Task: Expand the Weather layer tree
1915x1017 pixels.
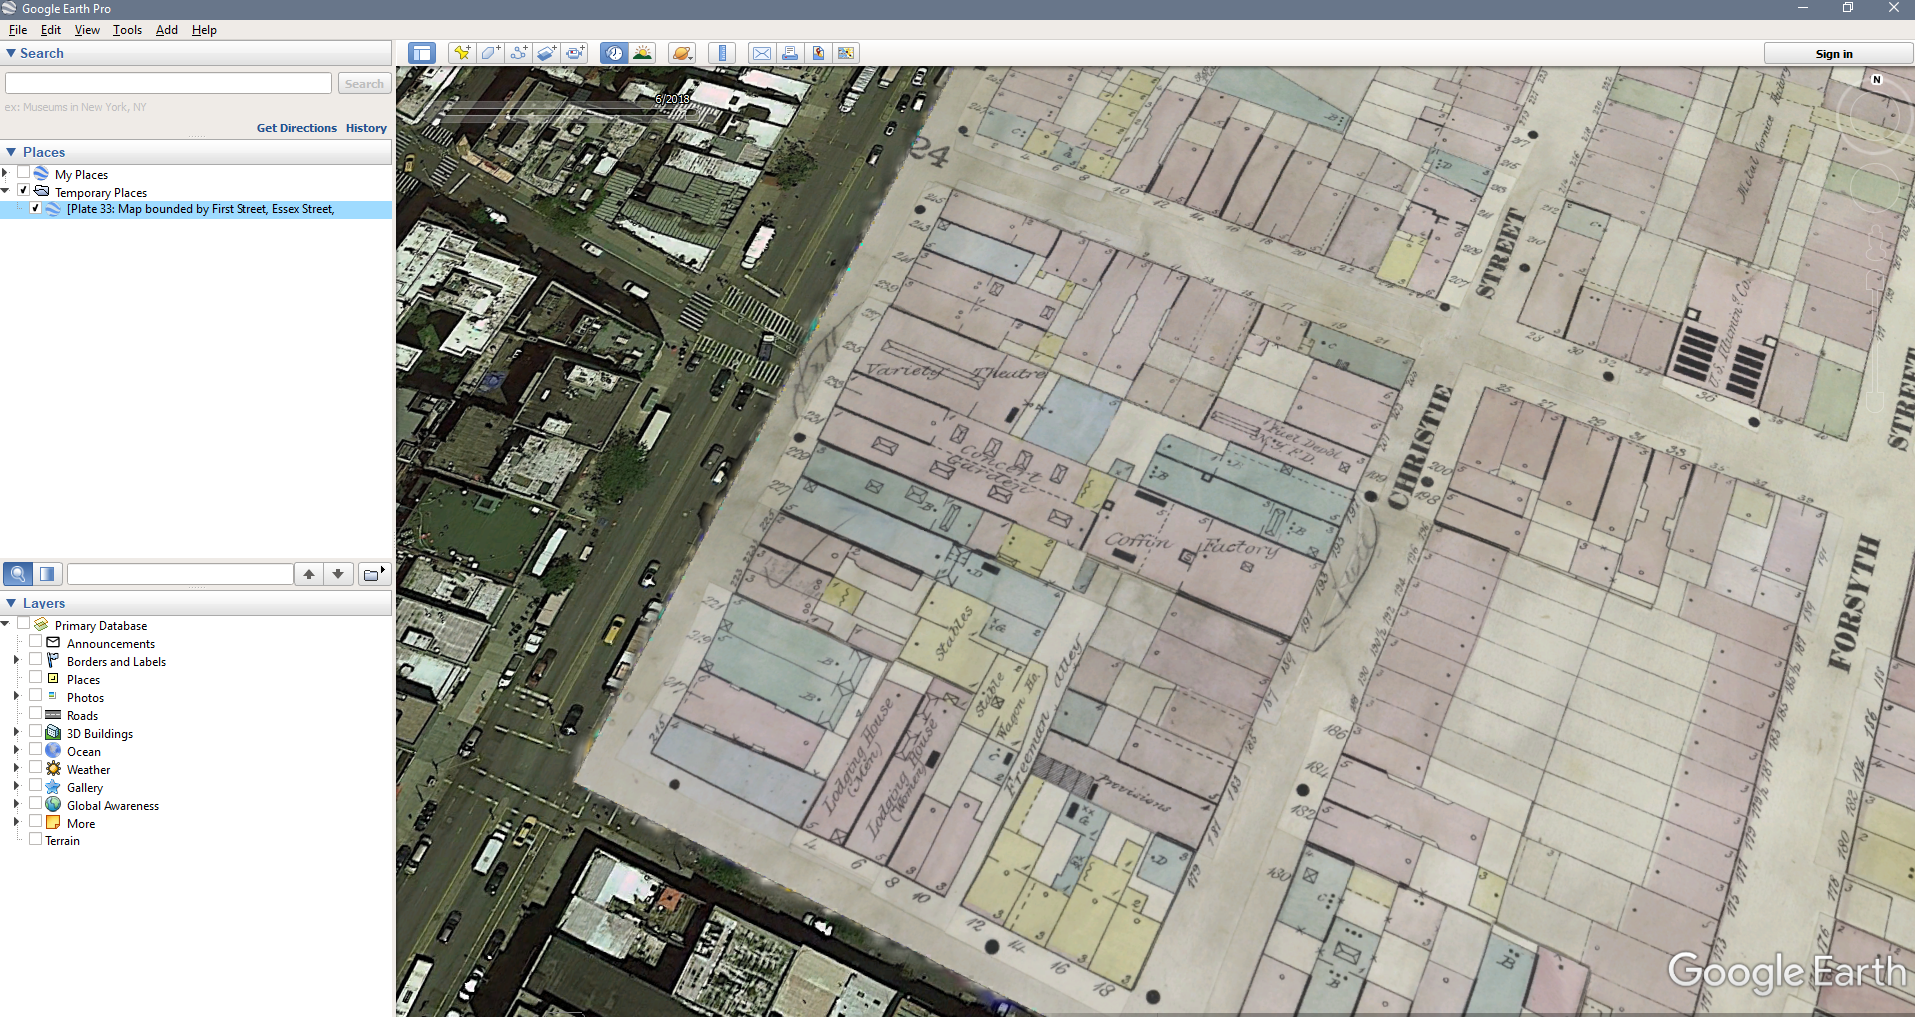Action: click(16, 769)
